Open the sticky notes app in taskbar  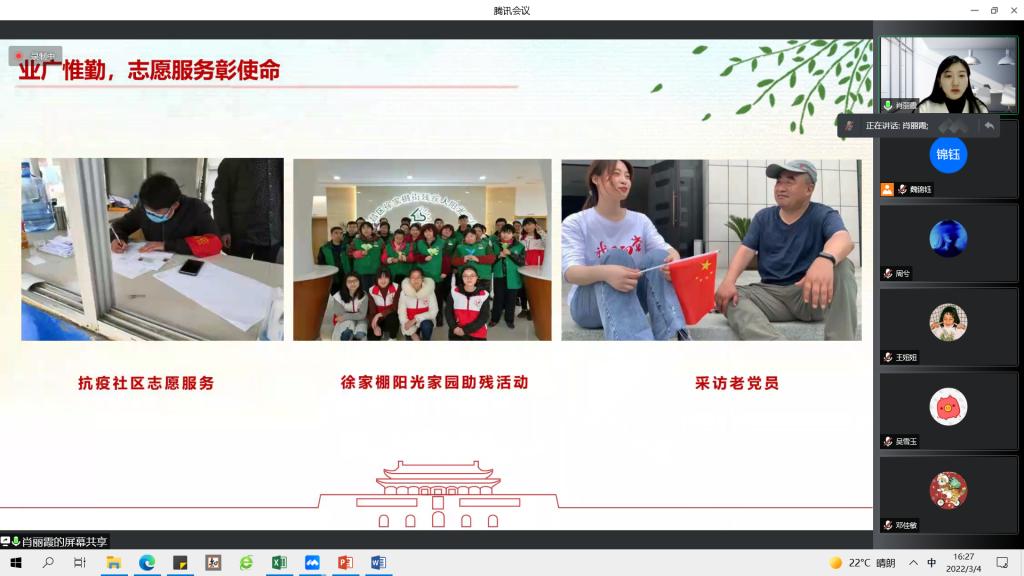click(180, 563)
